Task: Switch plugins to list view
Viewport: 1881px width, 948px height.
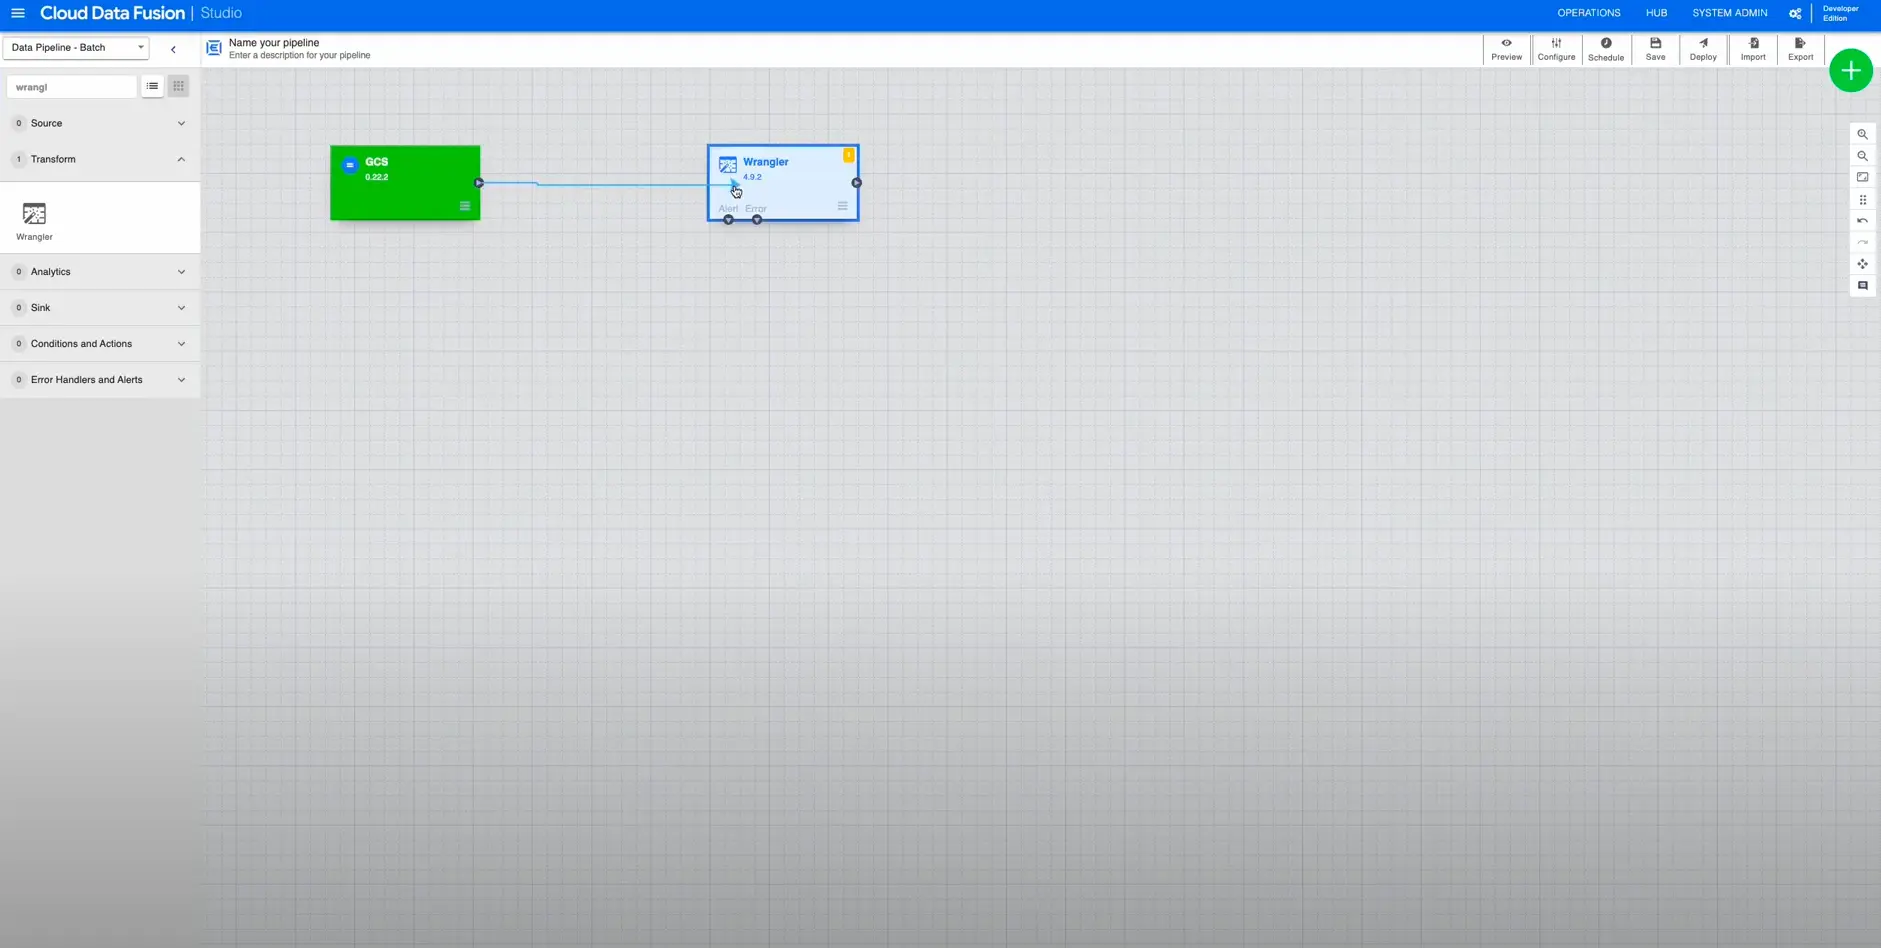Action: (152, 86)
